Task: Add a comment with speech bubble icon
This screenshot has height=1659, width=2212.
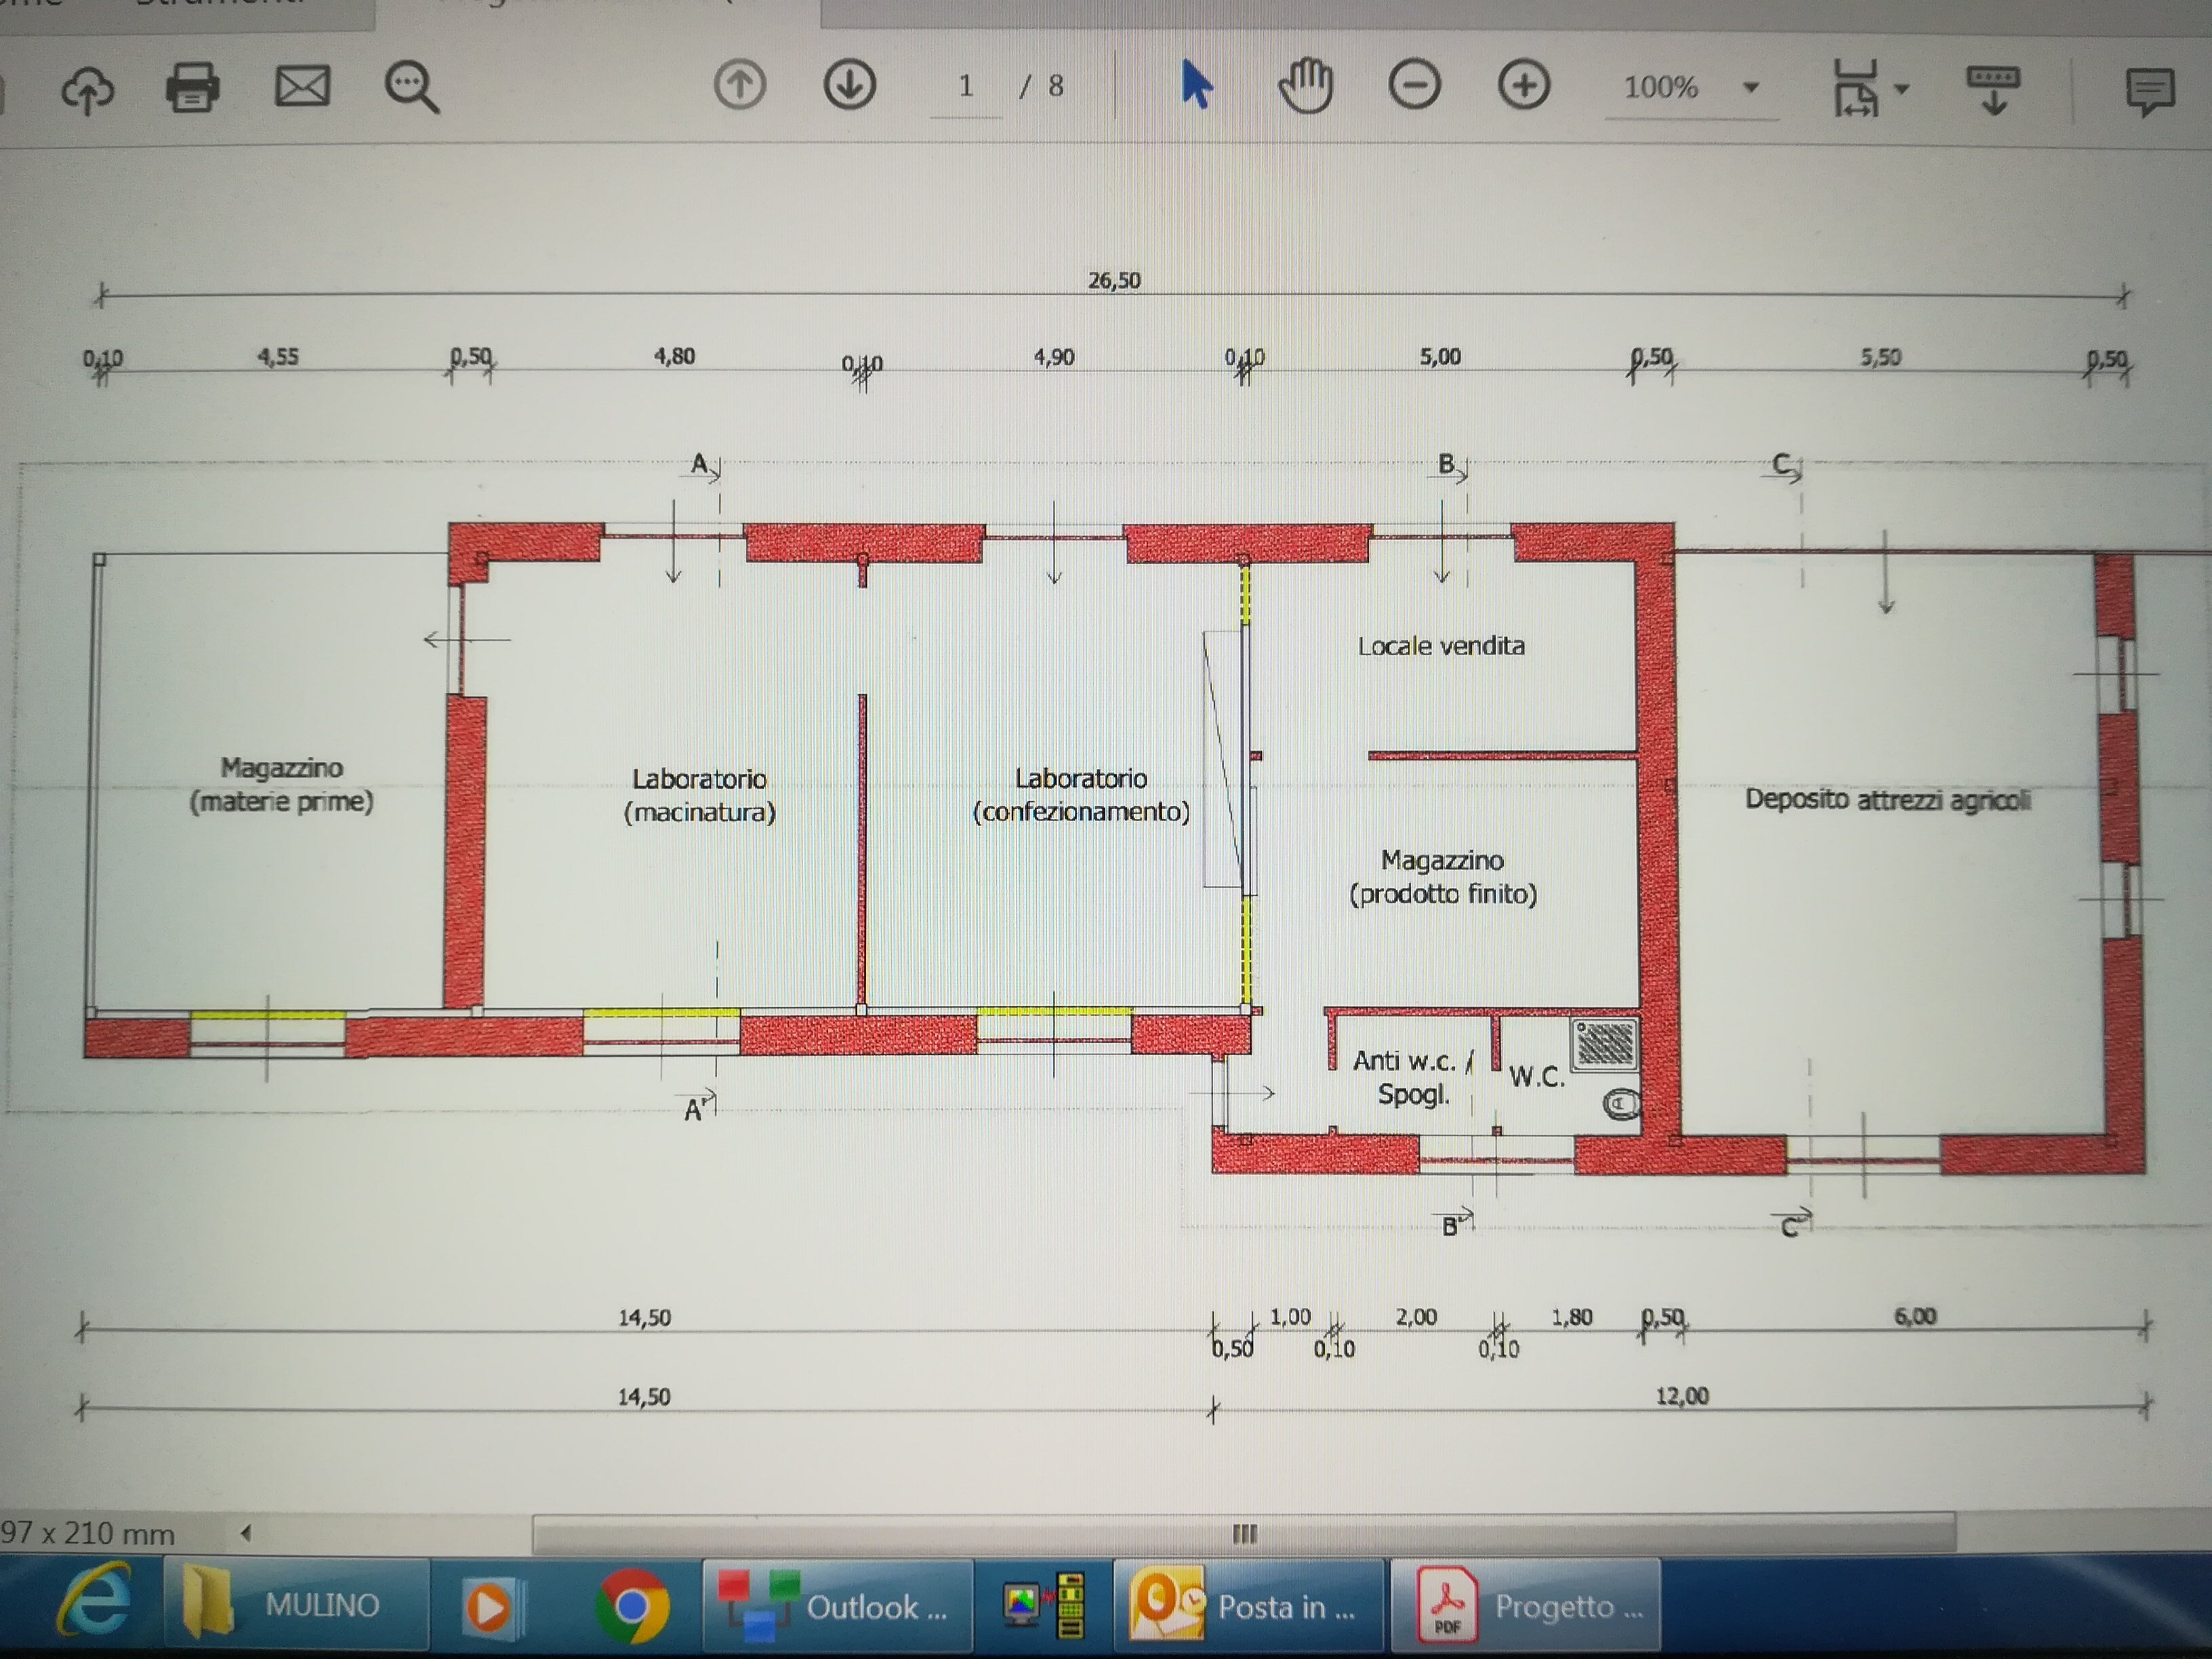Action: tap(2150, 92)
